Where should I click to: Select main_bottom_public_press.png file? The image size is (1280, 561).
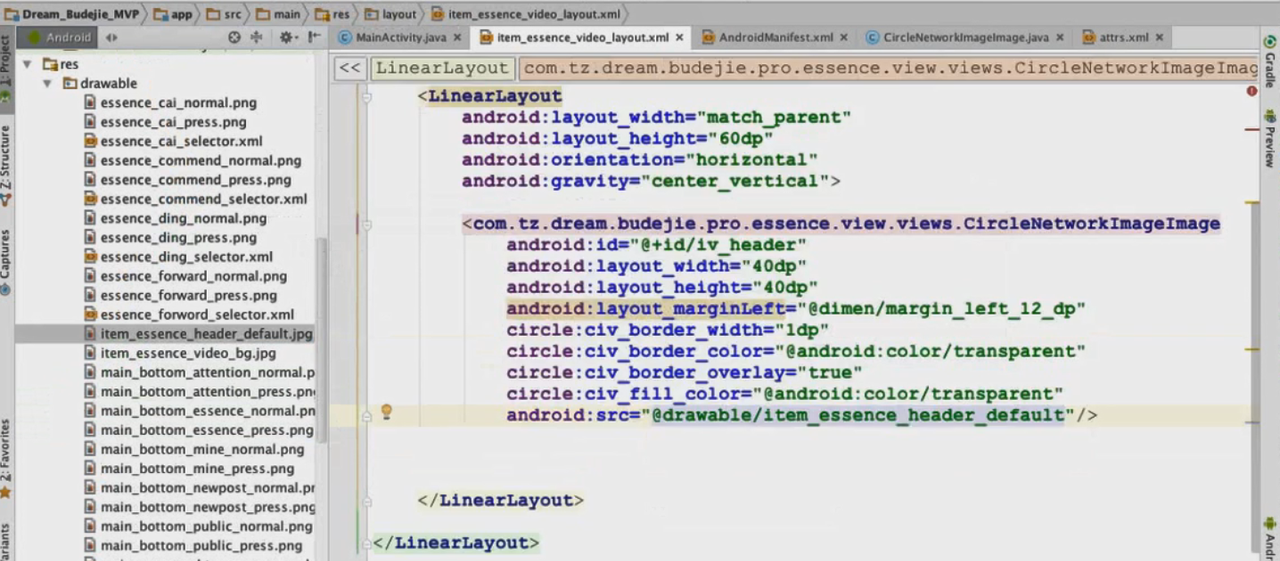click(x=193, y=546)
